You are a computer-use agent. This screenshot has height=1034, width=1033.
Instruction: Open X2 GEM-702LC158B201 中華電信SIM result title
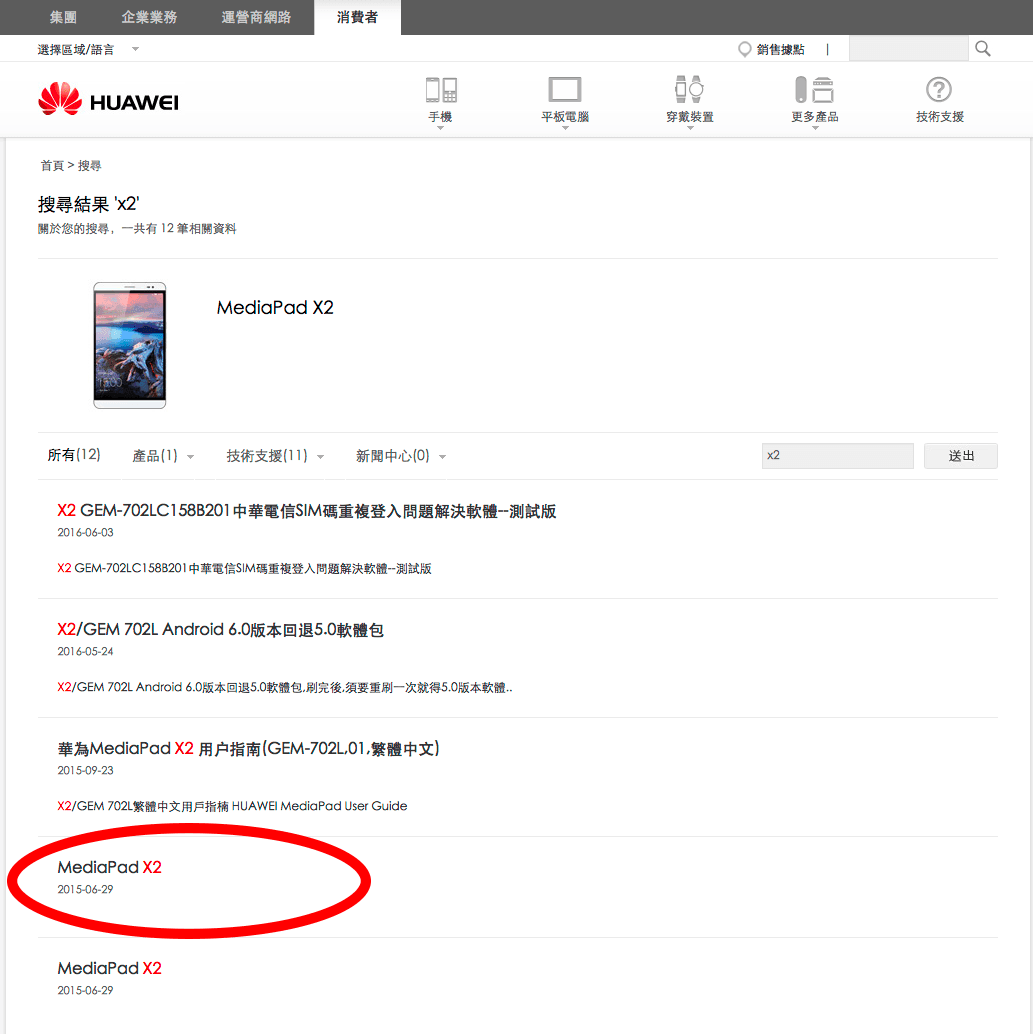307,511
